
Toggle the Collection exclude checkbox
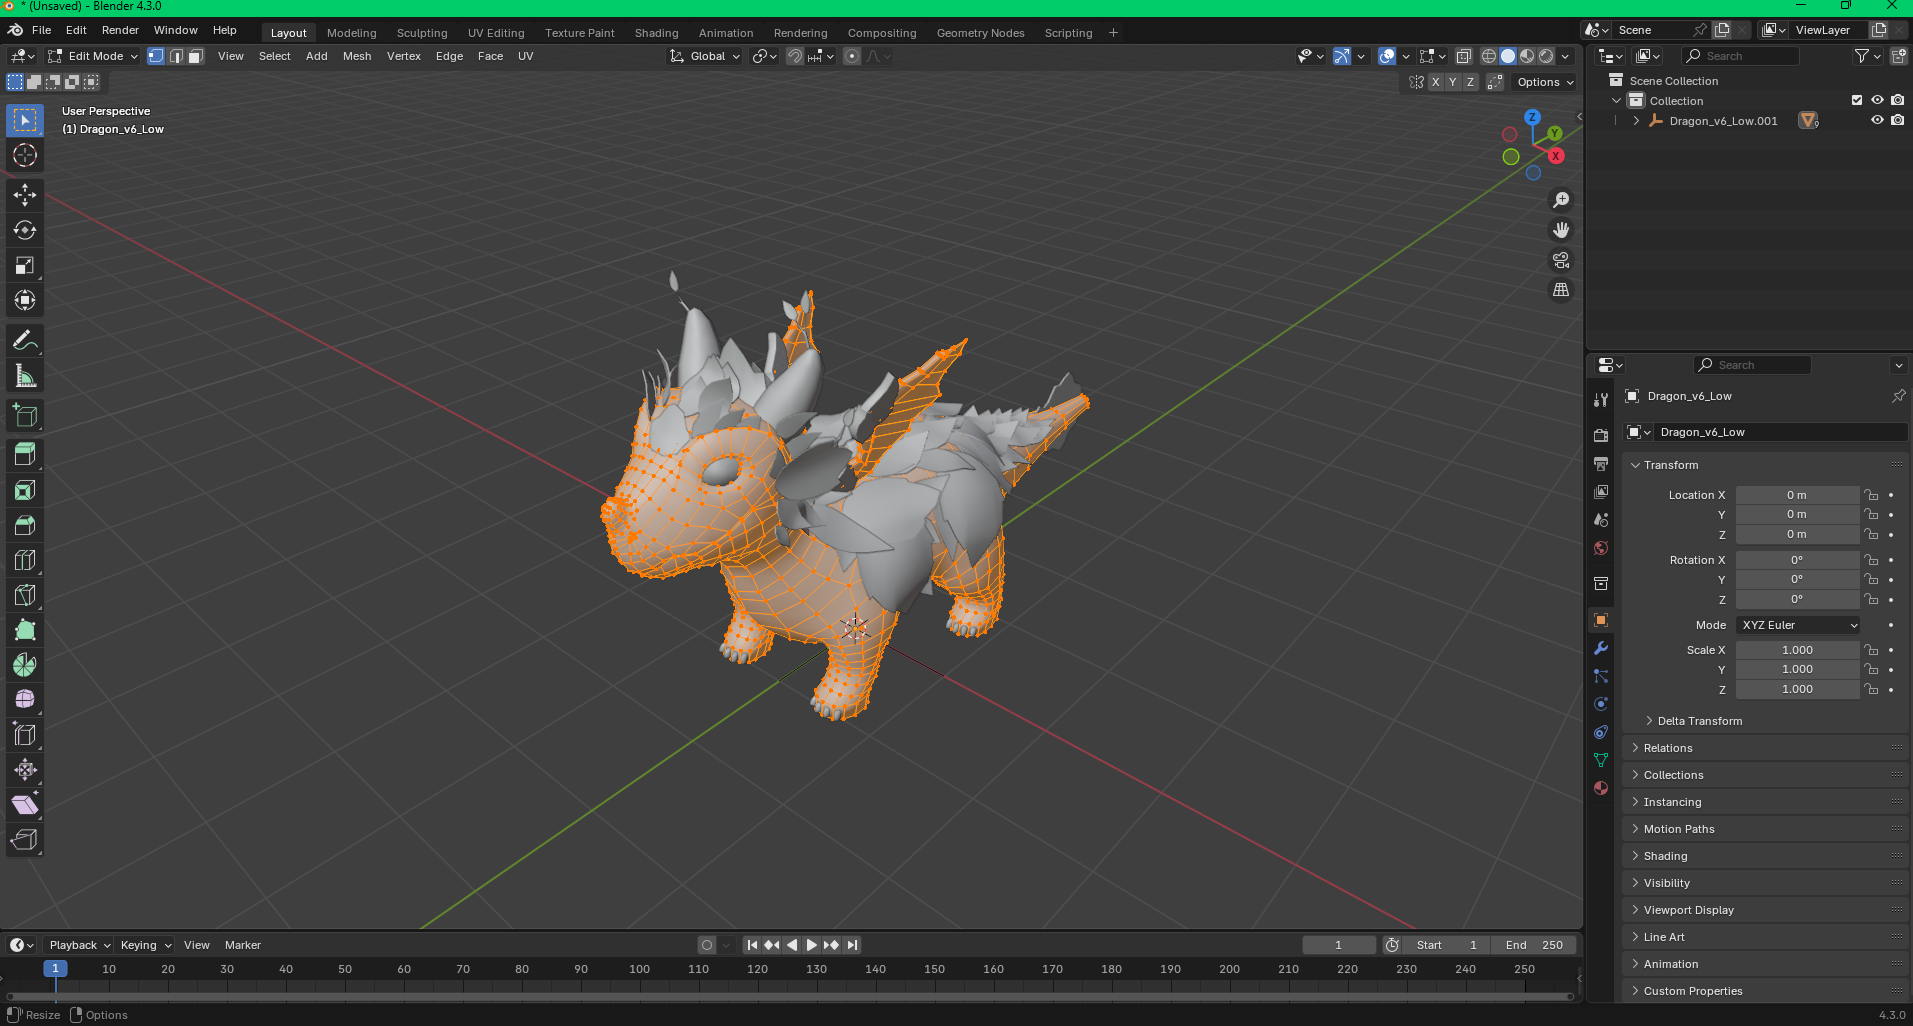click(x=1857, y=100)
